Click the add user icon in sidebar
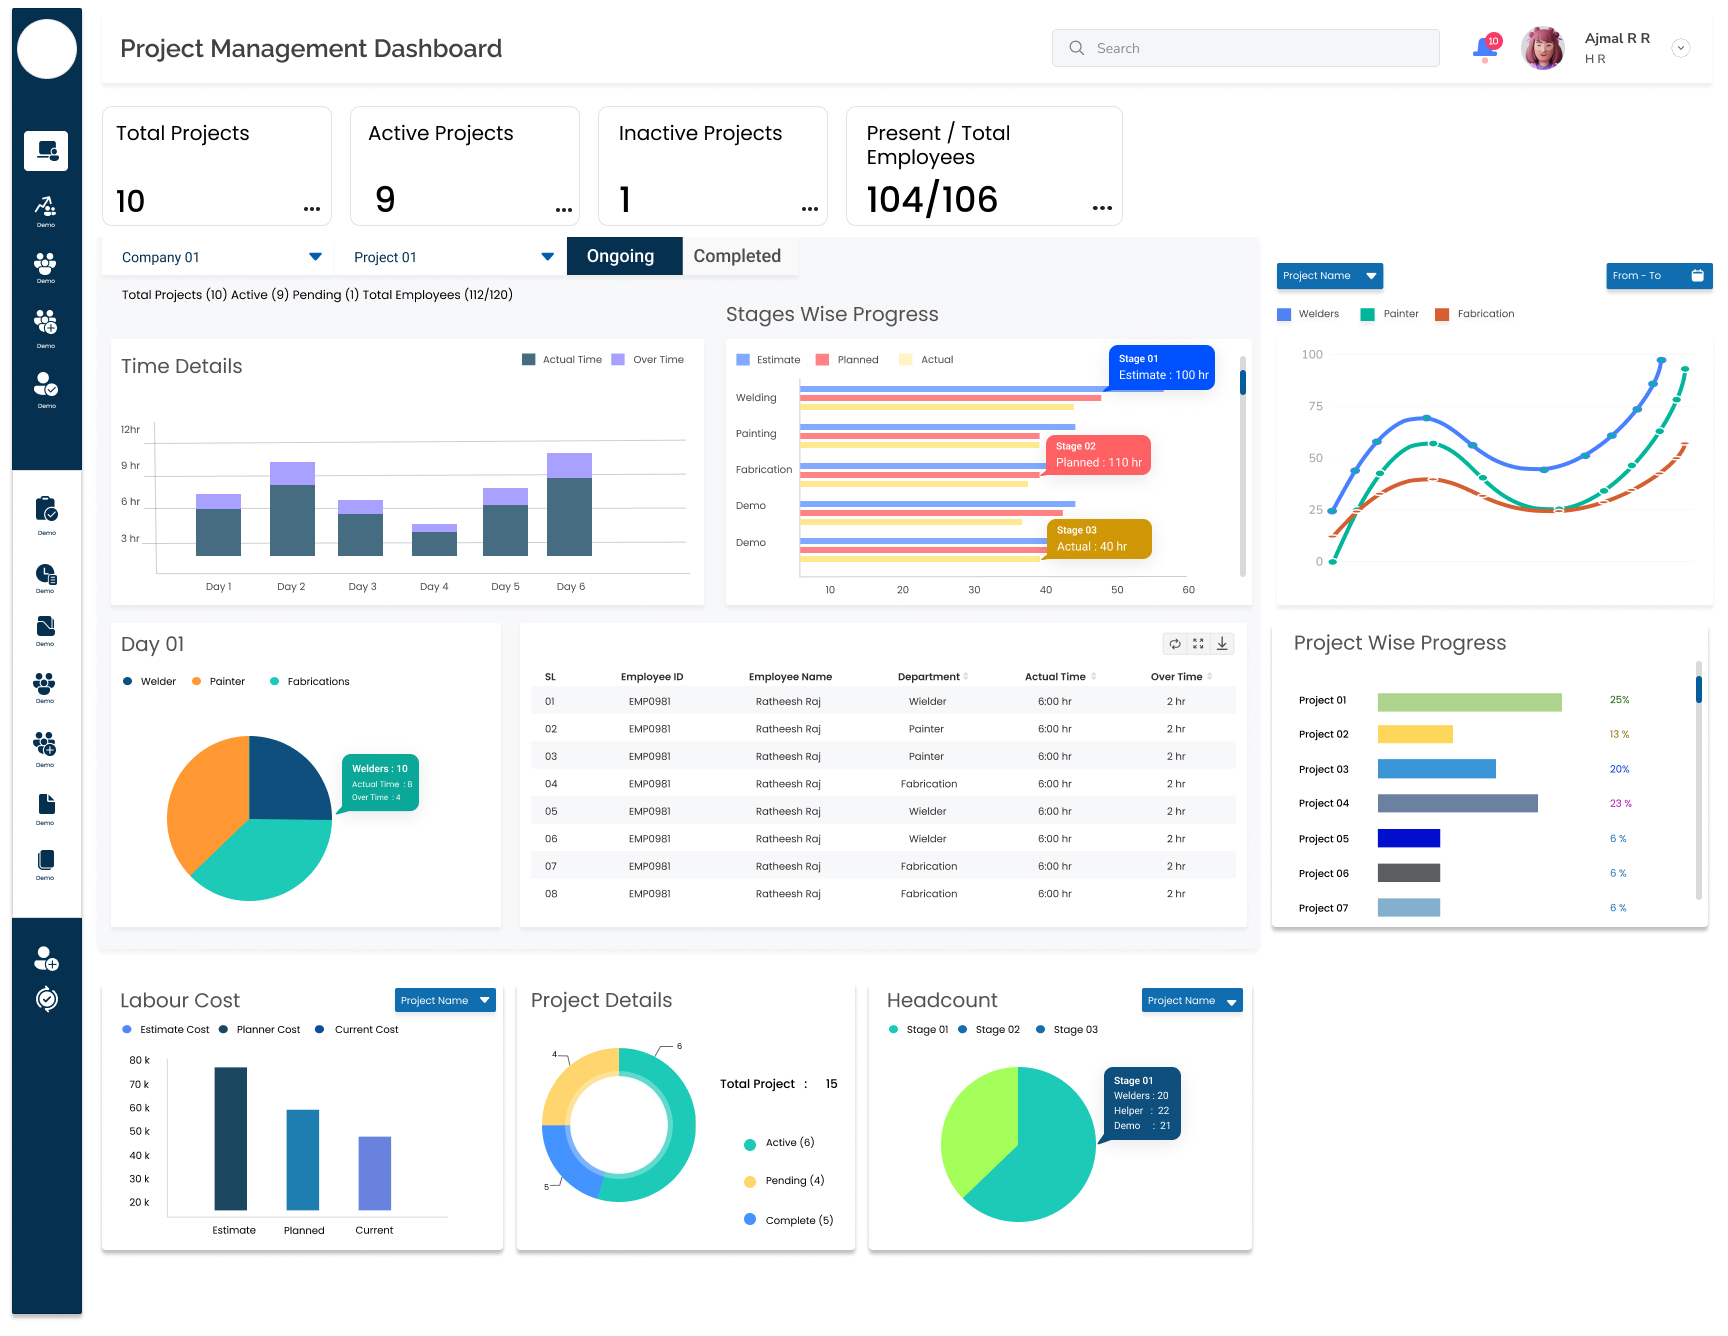 [46, 959]
